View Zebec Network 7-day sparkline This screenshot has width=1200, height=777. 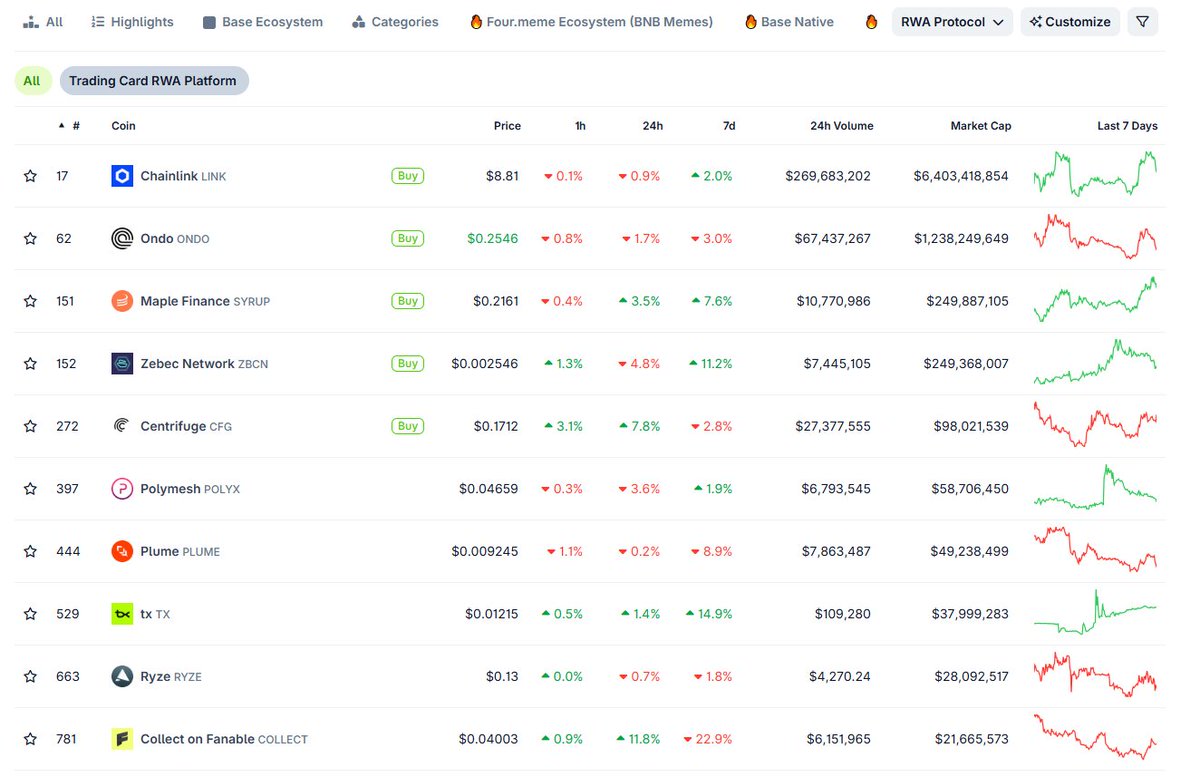click(1095, 362)
